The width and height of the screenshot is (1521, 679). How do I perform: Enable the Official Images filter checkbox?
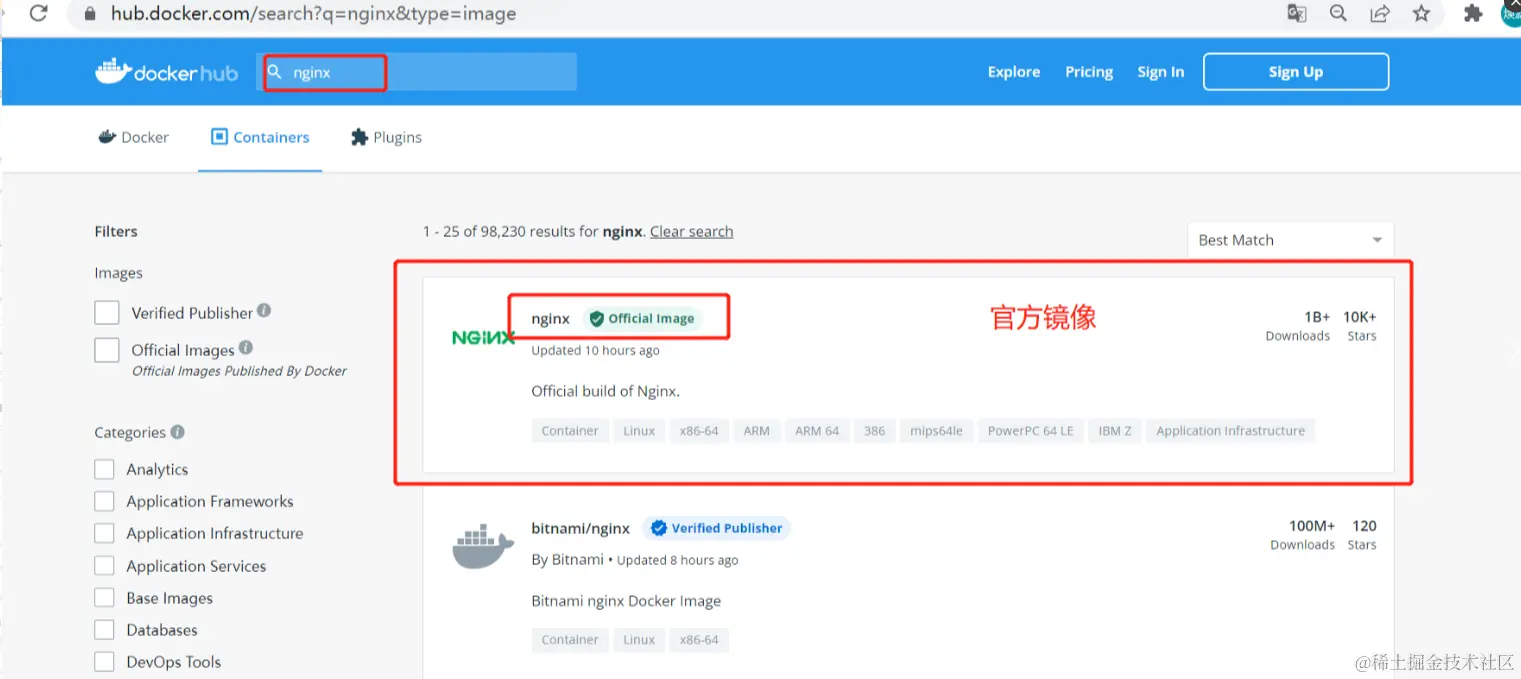pyautogui.click(x=107, y=350)
